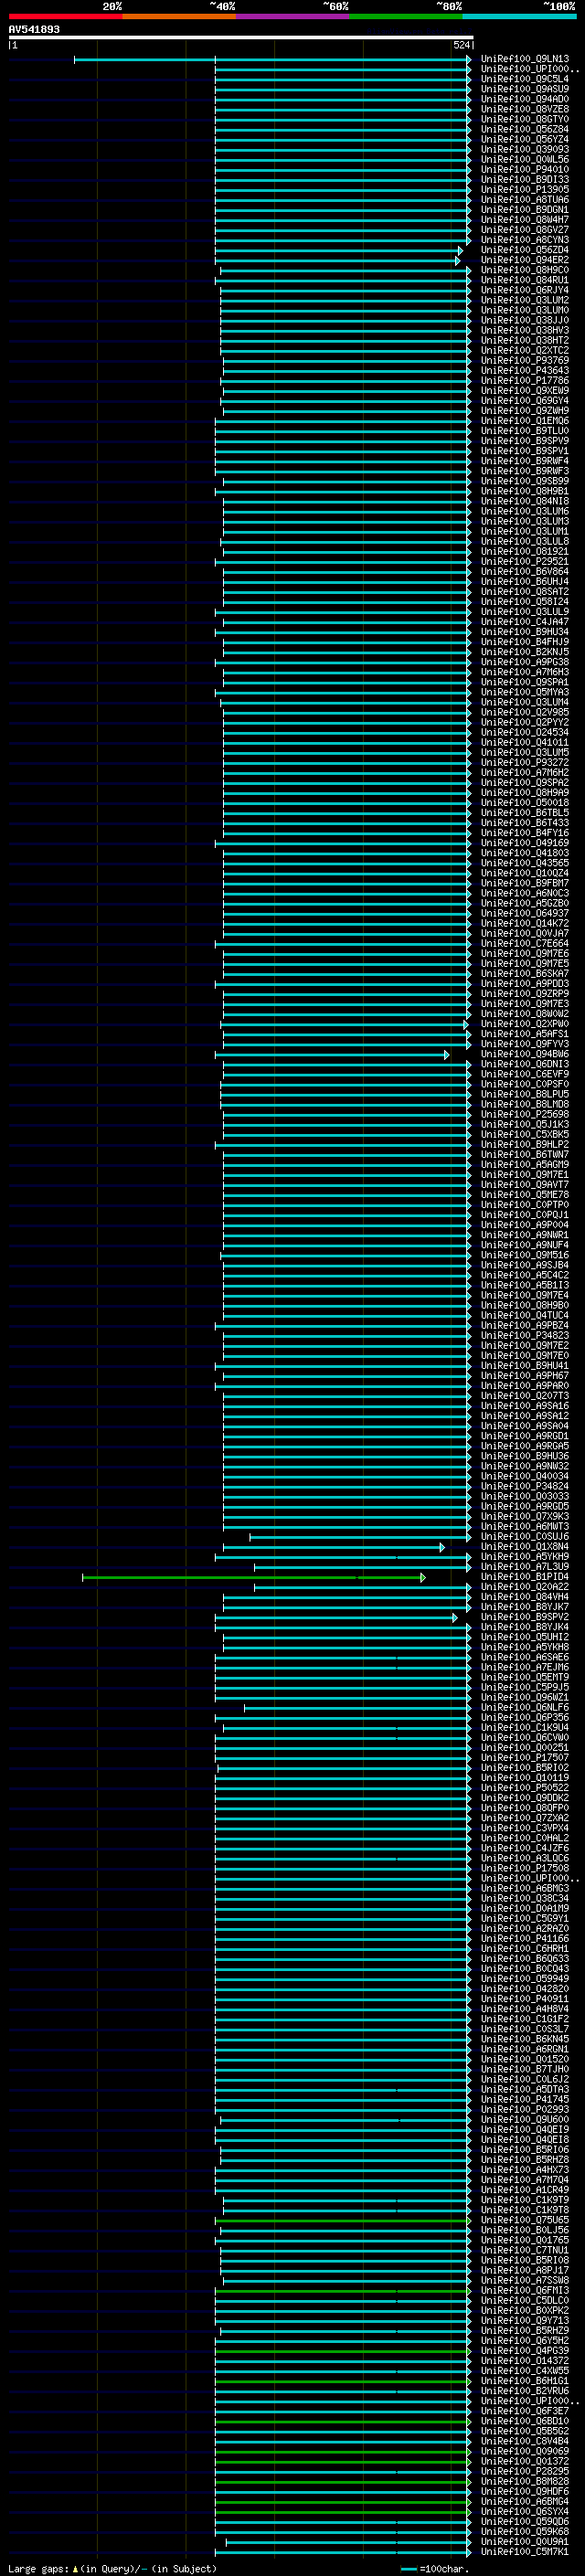Select the UniRef100_Q0U9A1 label
The width and height of the screenshot is (585, 2576).
tap(524, 2541)
